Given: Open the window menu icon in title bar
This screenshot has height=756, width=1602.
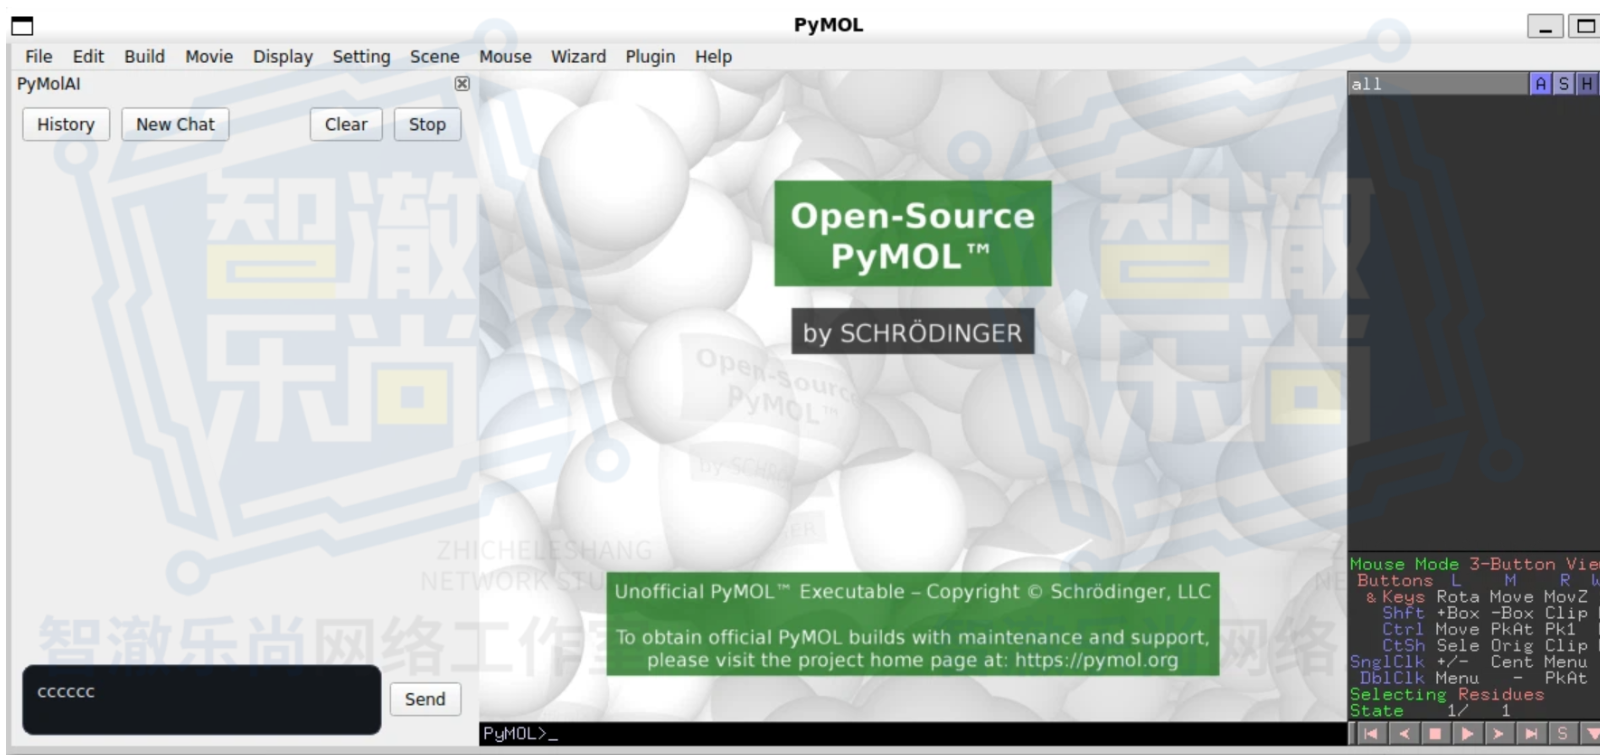Looking at the screenshot, I should [22, 26].
